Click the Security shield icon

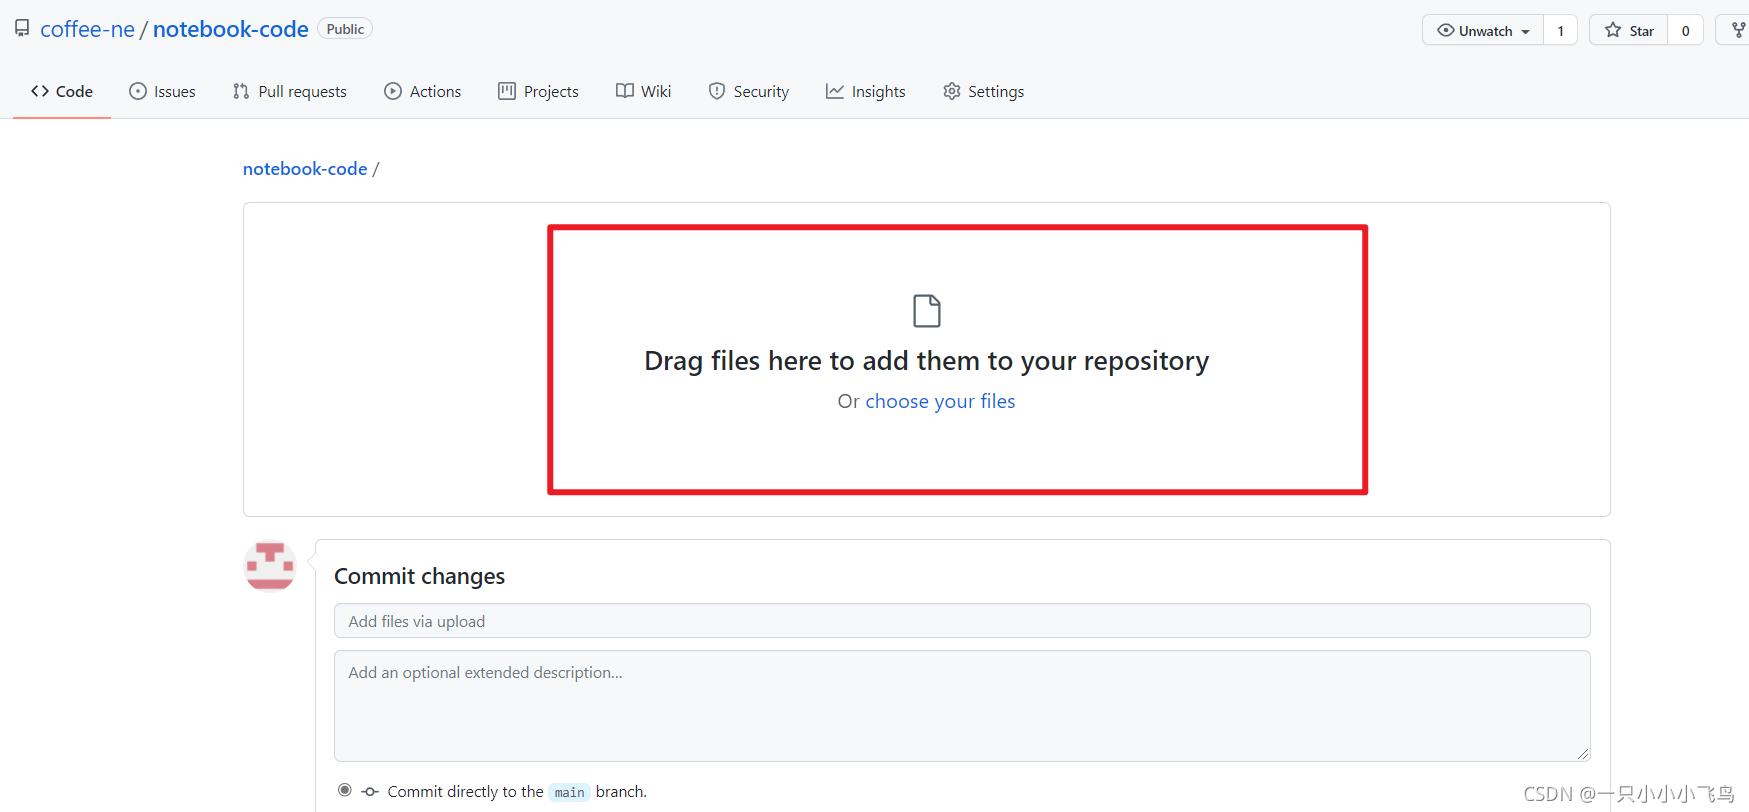[717, 91]
